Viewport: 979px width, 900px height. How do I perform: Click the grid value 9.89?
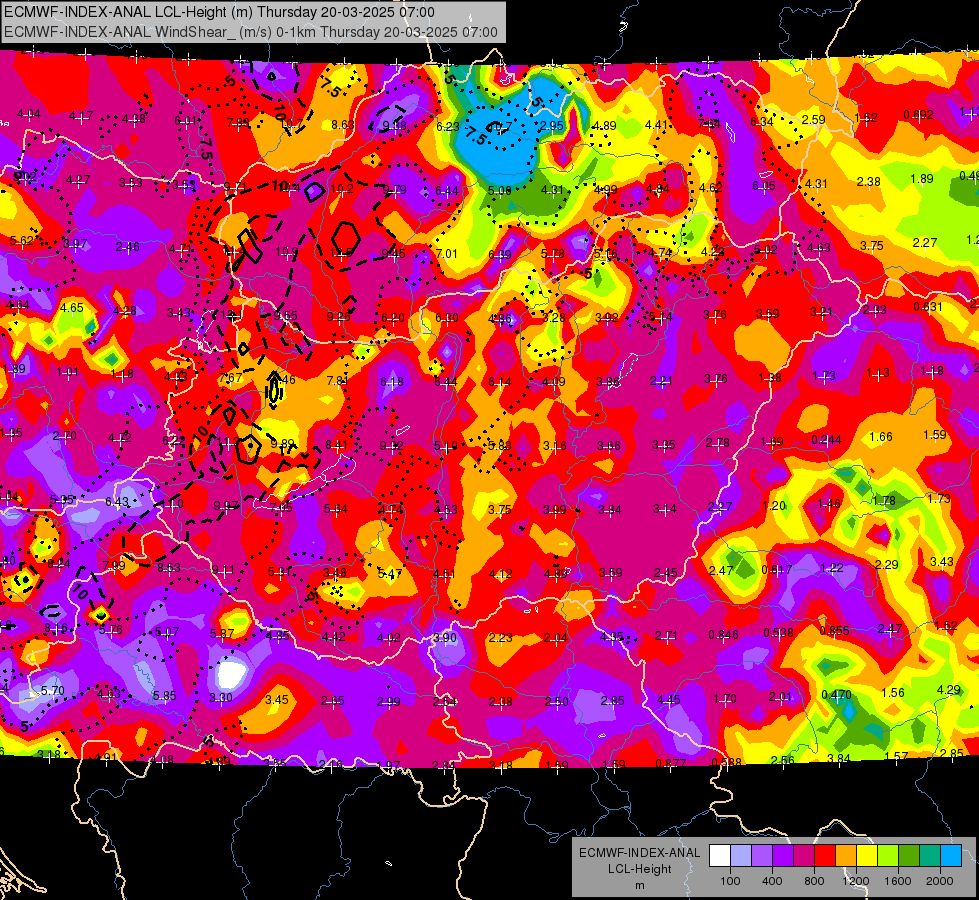pyautogui.click(x=283, y=444)
